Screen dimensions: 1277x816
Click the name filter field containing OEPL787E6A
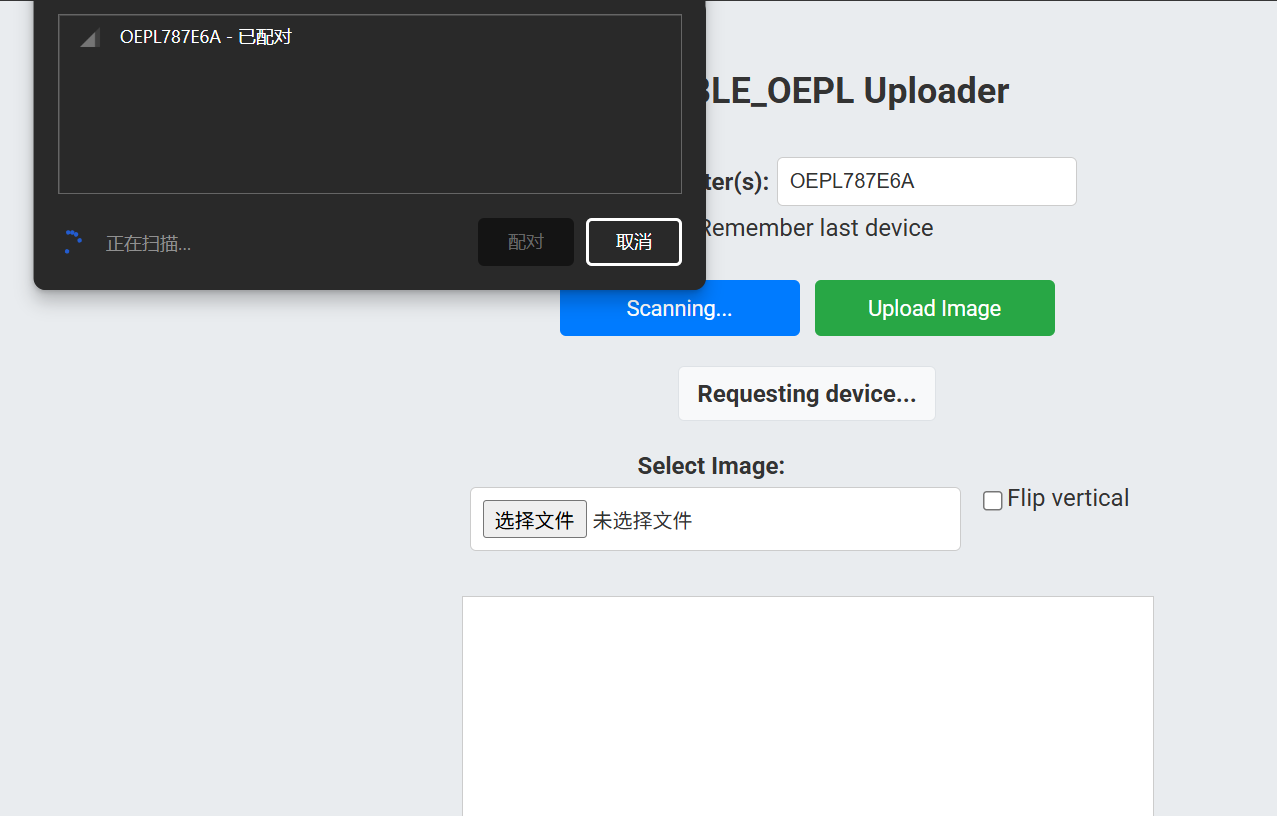click(x=926, y=181)
